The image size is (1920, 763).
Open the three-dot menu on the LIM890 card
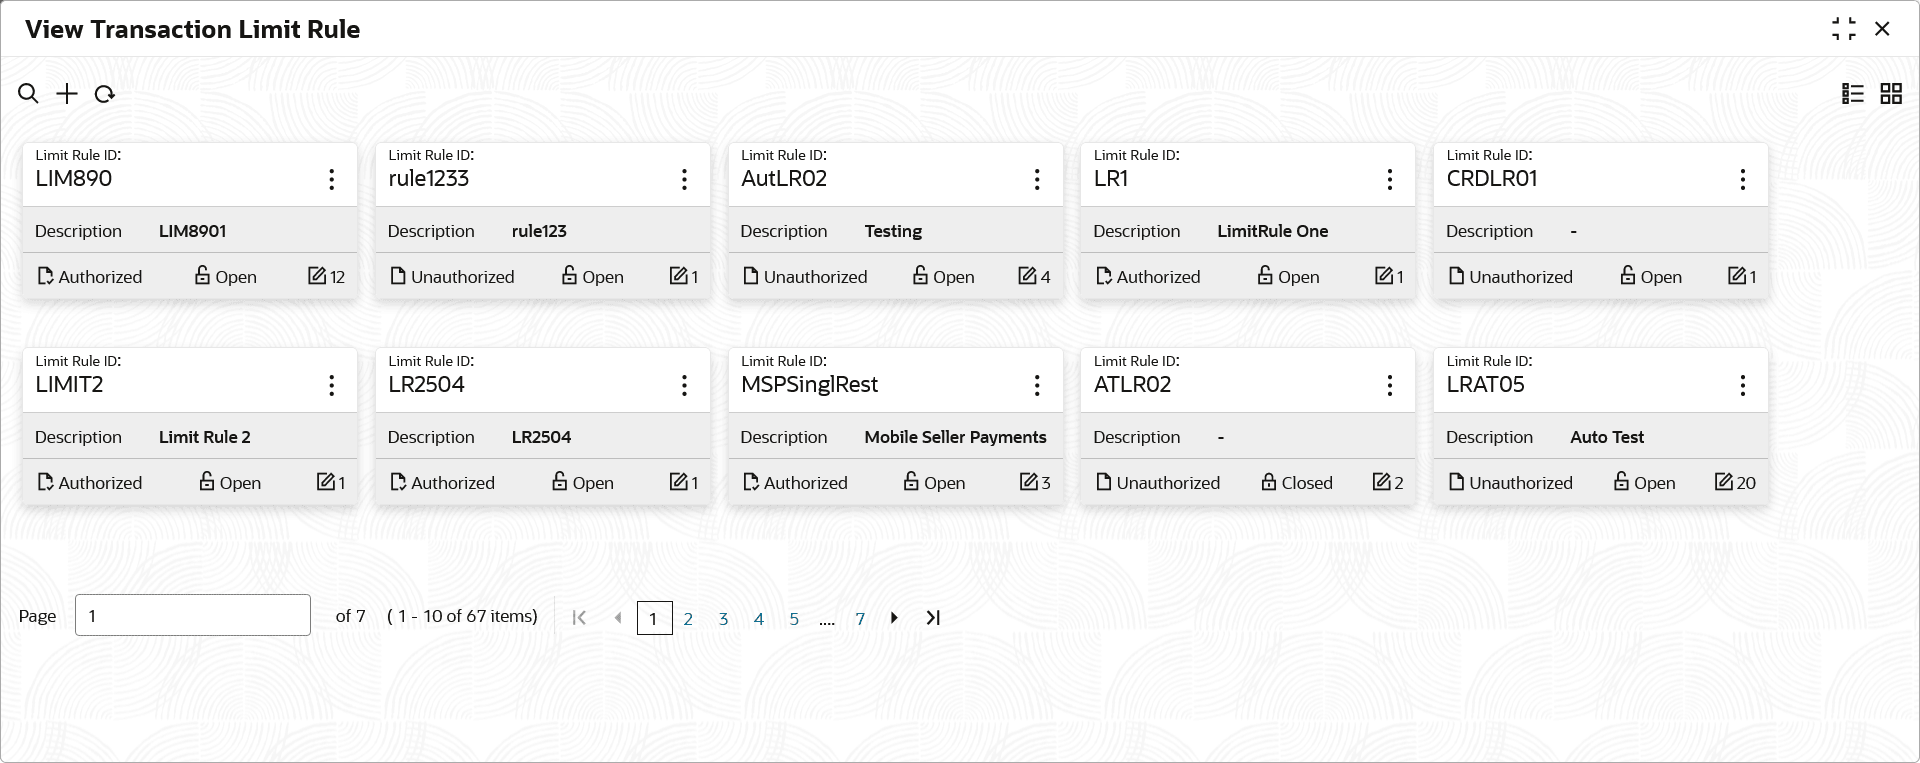332,179
